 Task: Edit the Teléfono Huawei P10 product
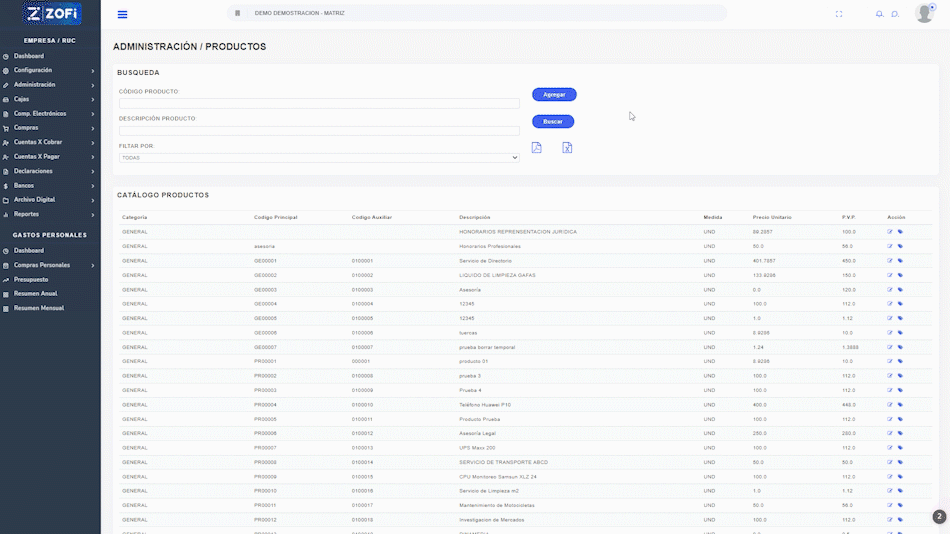889,405
